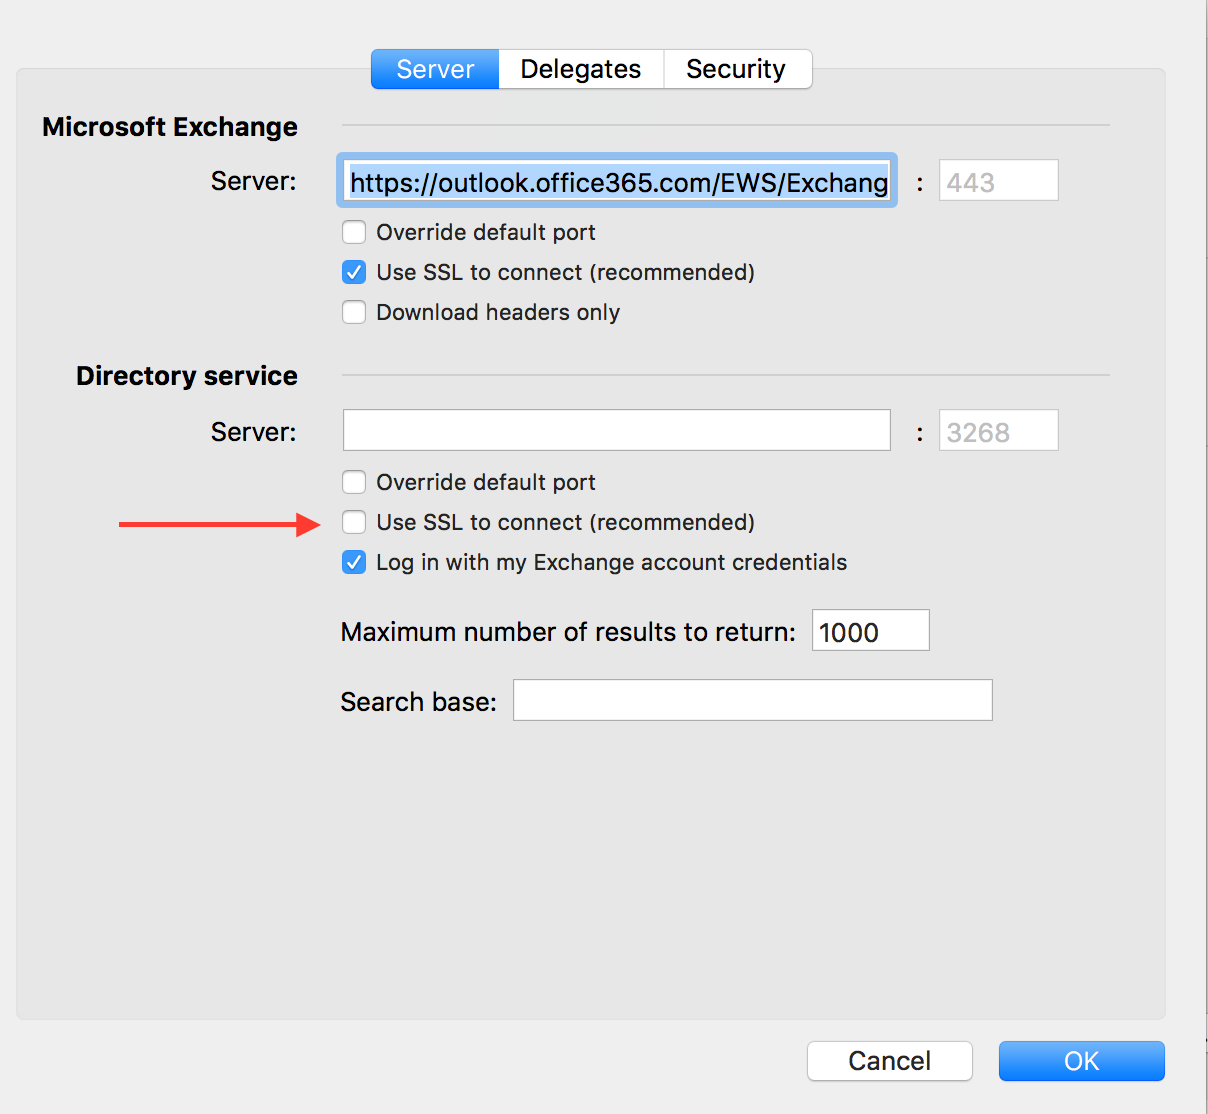
Task: Click the Directory service server field
Action: [x=617, y=430]
